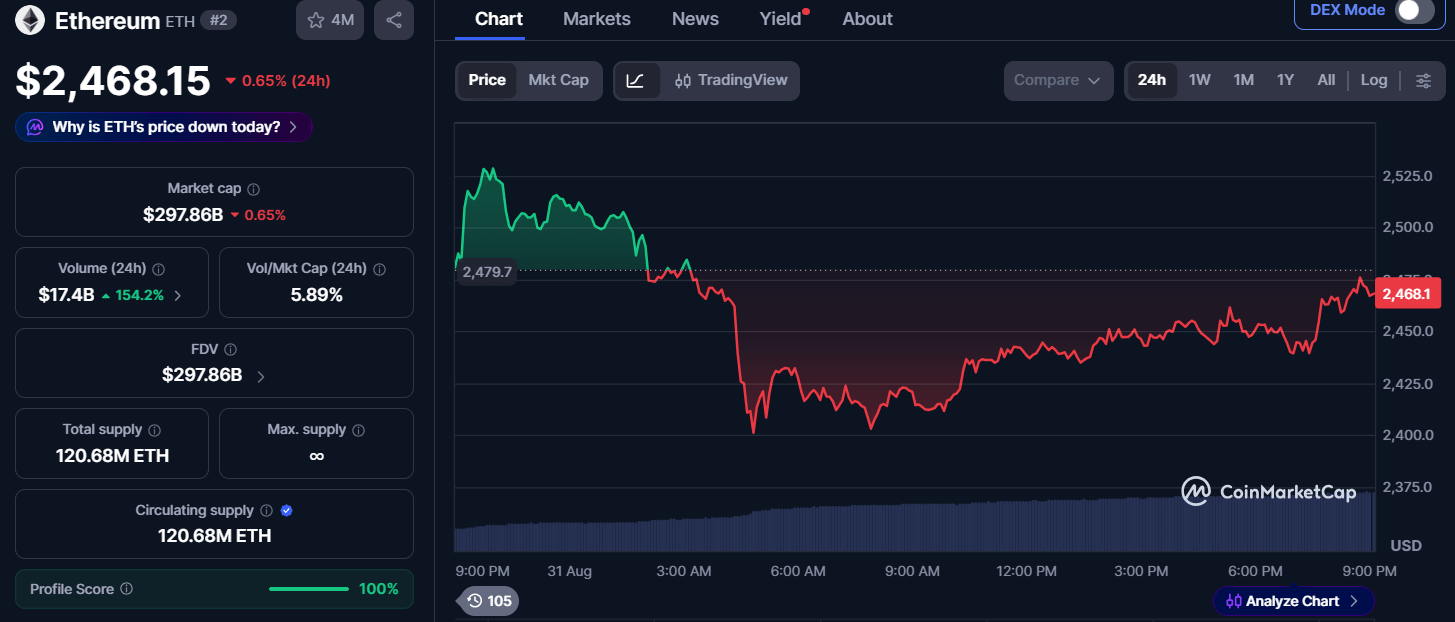Expand the Volume (24h) details arrow
This screenshot has height=622, width=1455.
178,295
